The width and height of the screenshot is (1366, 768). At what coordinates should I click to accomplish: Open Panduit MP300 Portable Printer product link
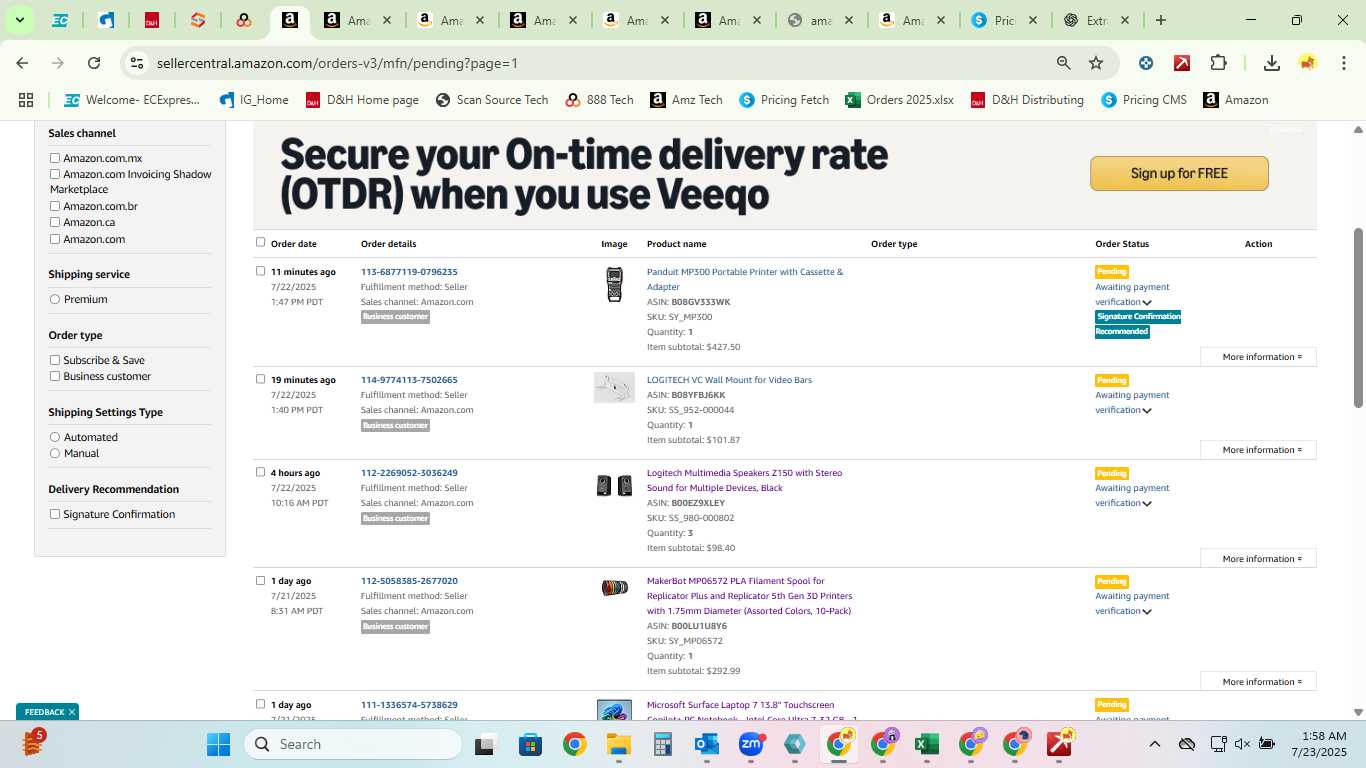(x=745, y=279)
